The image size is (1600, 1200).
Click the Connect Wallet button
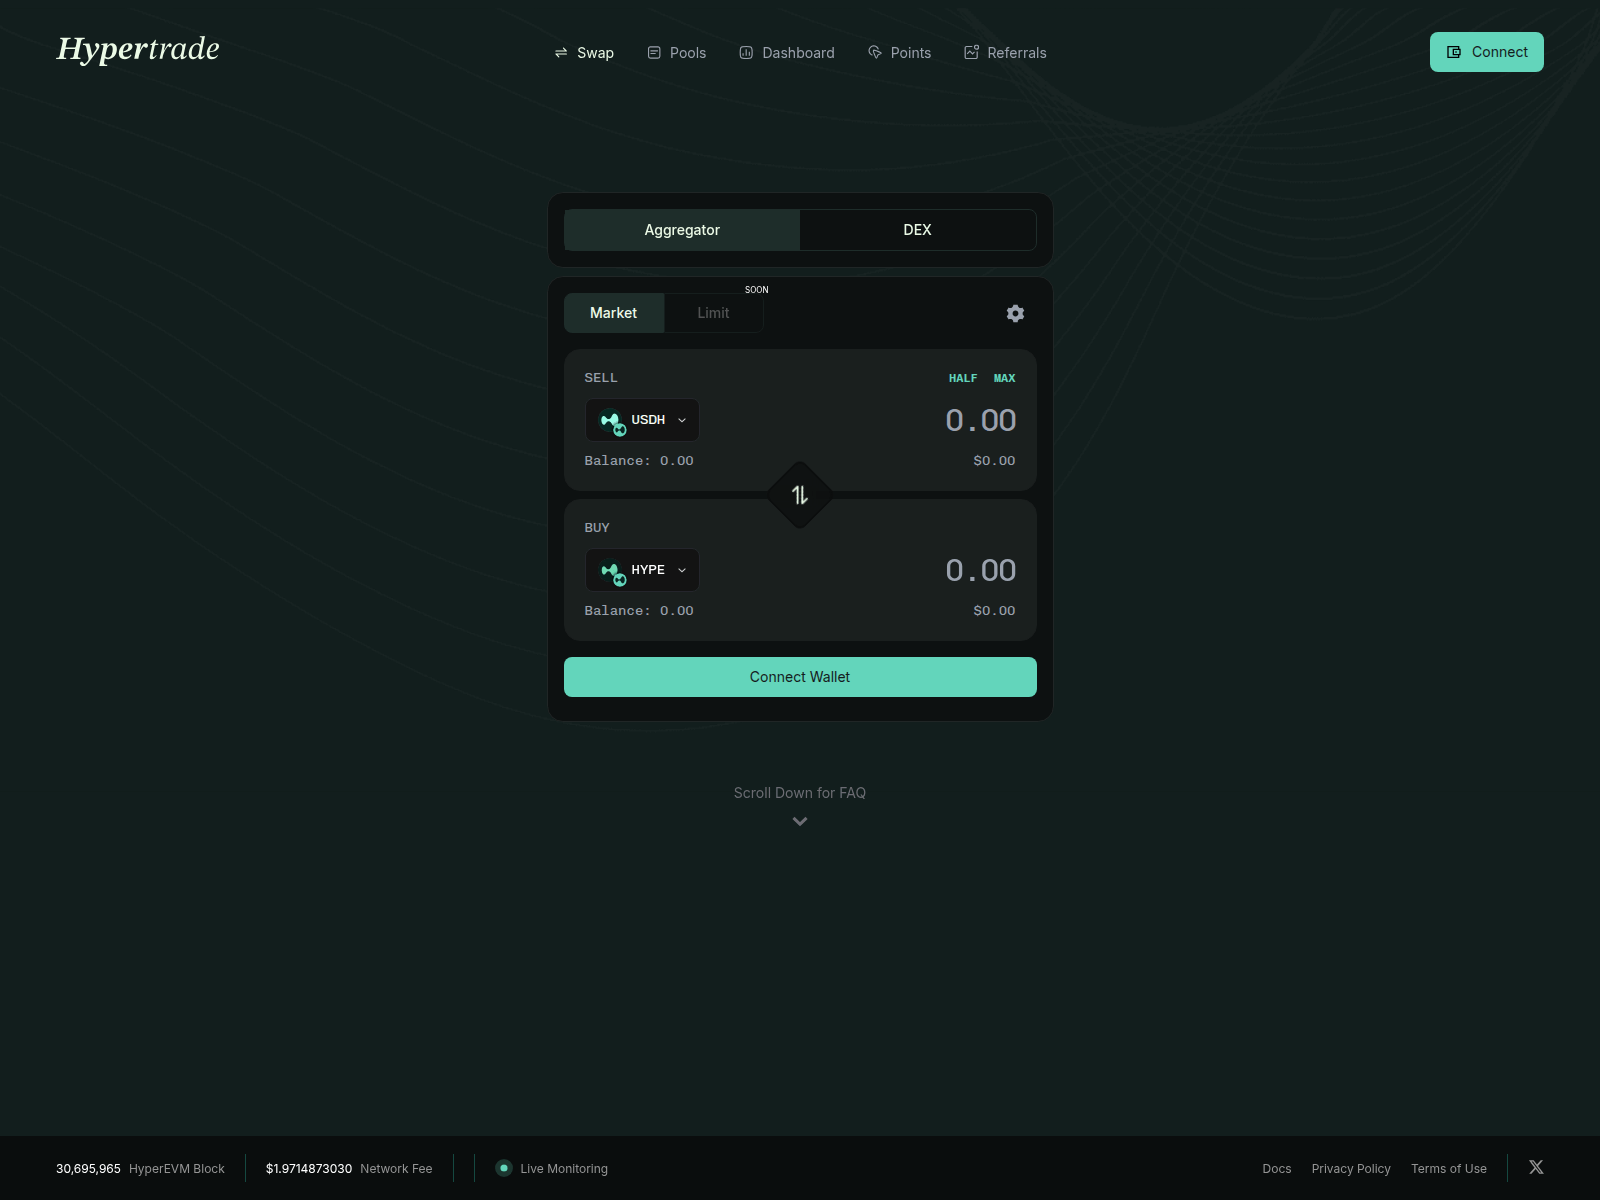click(799, 677)
